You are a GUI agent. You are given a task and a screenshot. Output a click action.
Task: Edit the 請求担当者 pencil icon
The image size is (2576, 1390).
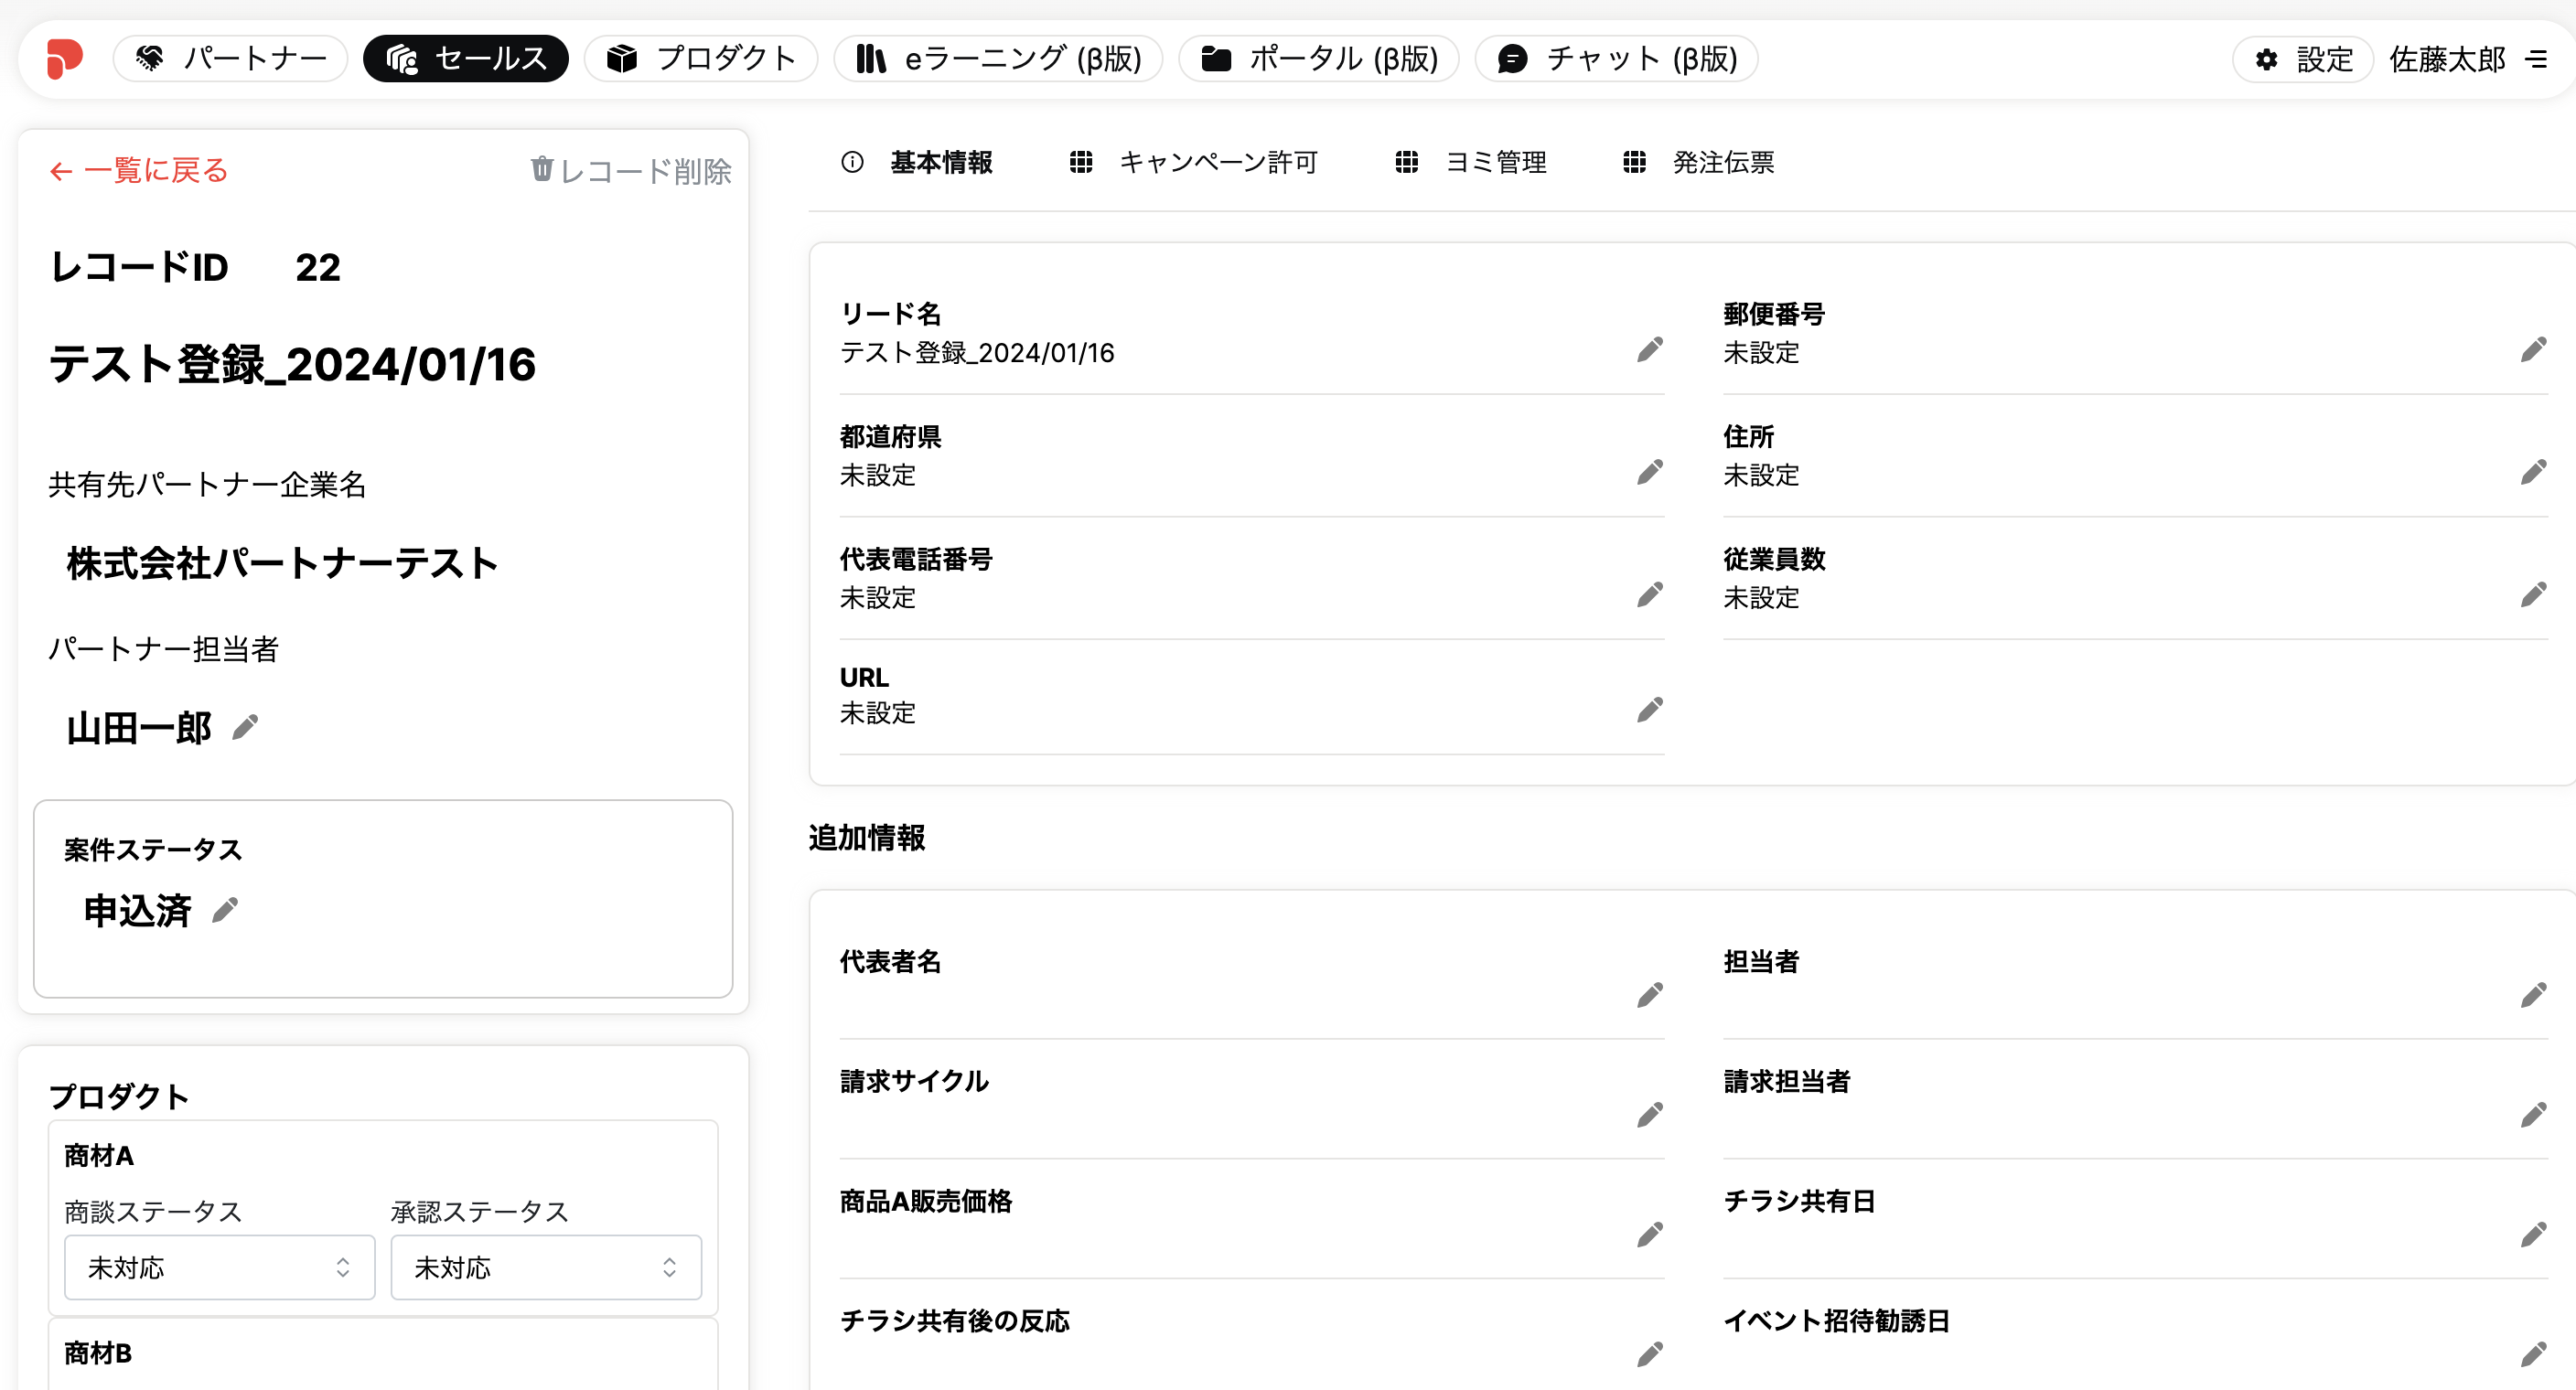pos(2533,1115)
